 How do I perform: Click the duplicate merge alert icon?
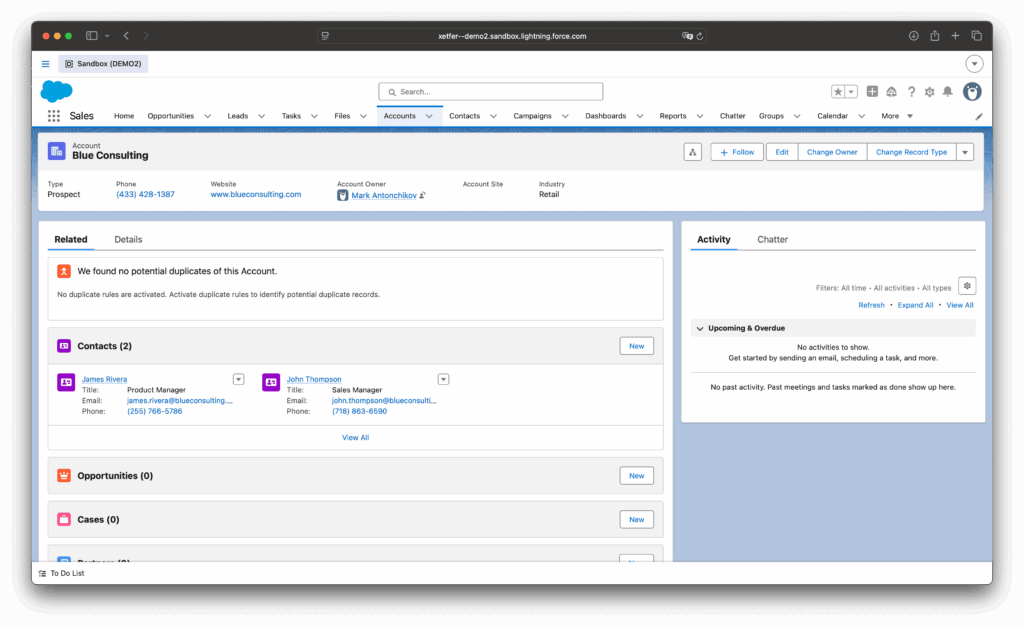[x=63, y=271]
